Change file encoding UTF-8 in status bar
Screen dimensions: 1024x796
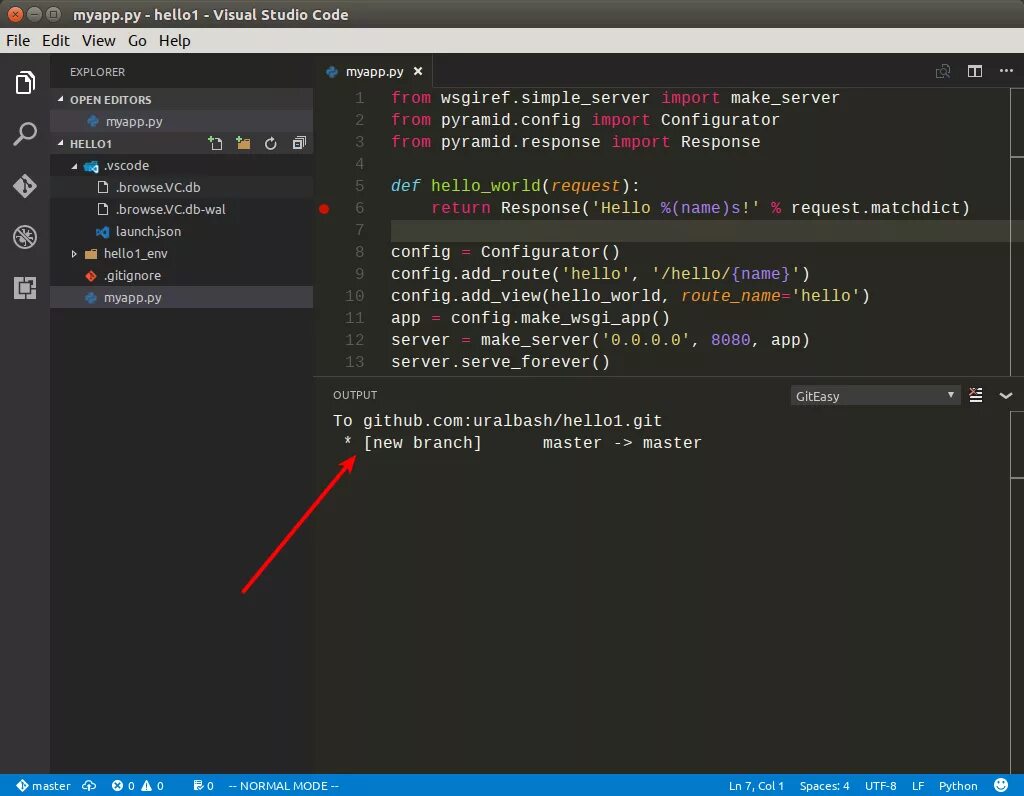point(880,786)
